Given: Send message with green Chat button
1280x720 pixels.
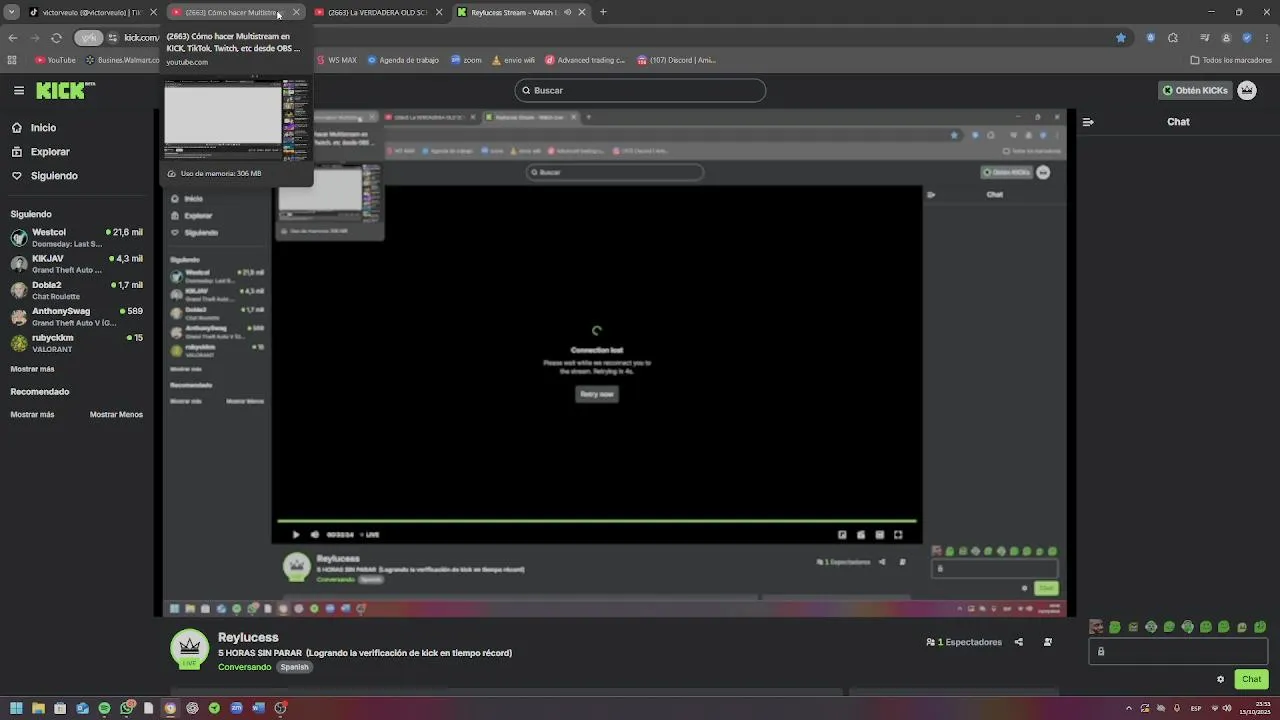Looking at the screenshot, I should click(1252, 679).
